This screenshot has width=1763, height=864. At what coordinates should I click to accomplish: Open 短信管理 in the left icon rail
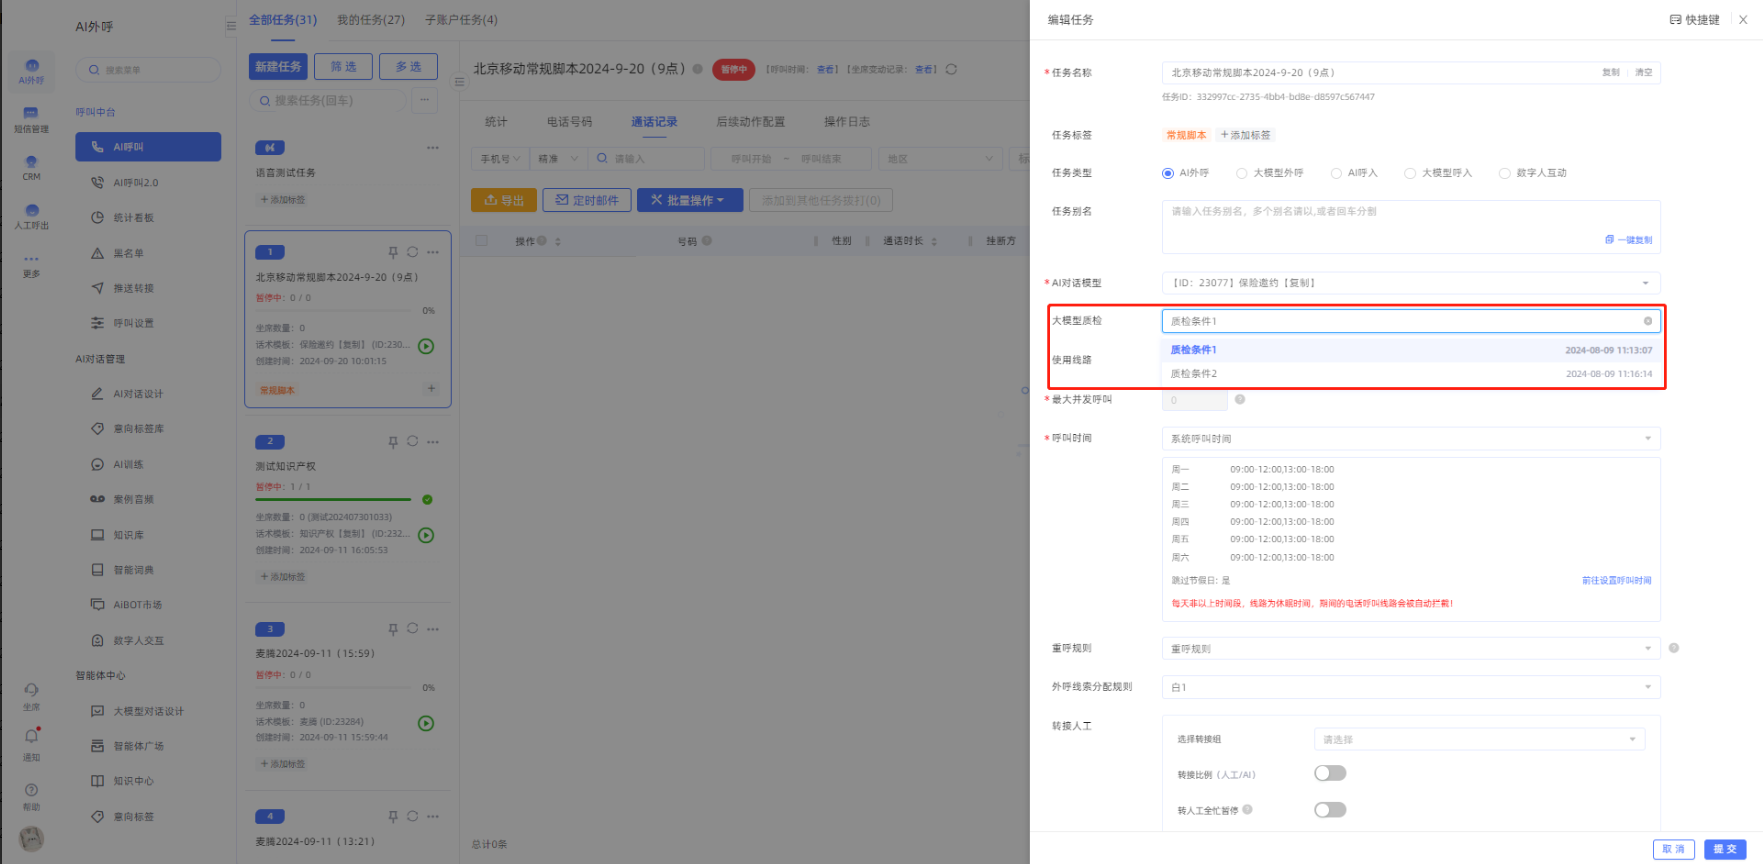coord(31,119)
